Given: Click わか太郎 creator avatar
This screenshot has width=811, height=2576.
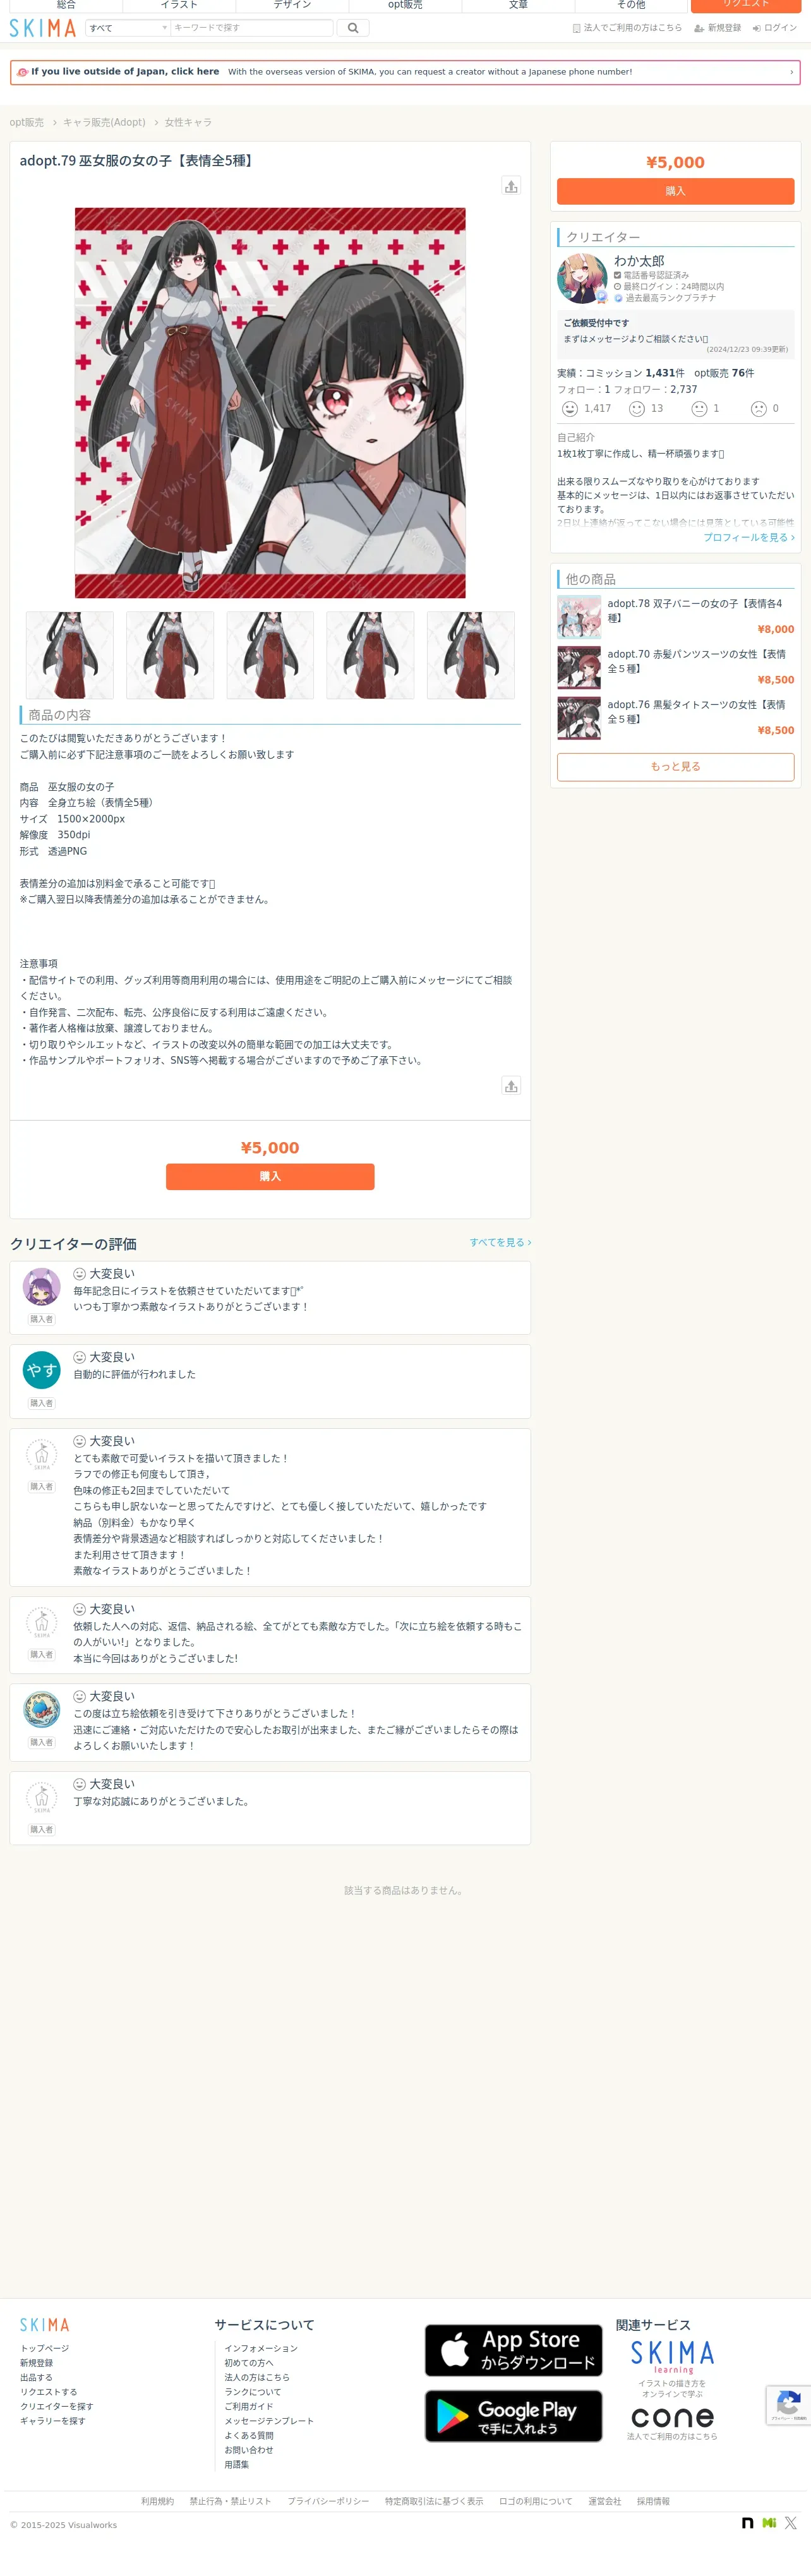Looking at the screenshot, I should (x=582, y=279).
